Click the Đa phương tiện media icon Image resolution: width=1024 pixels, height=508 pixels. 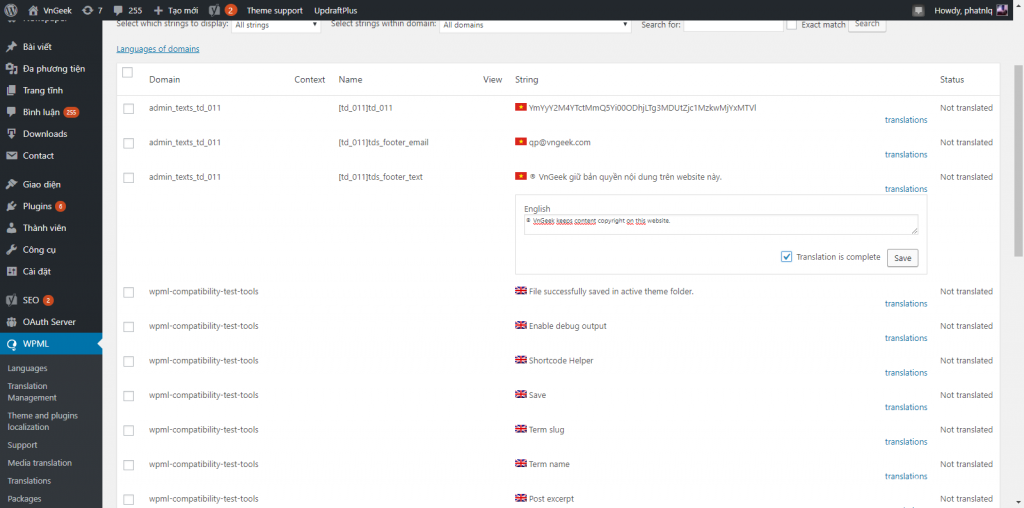click(x=11, y=69)
